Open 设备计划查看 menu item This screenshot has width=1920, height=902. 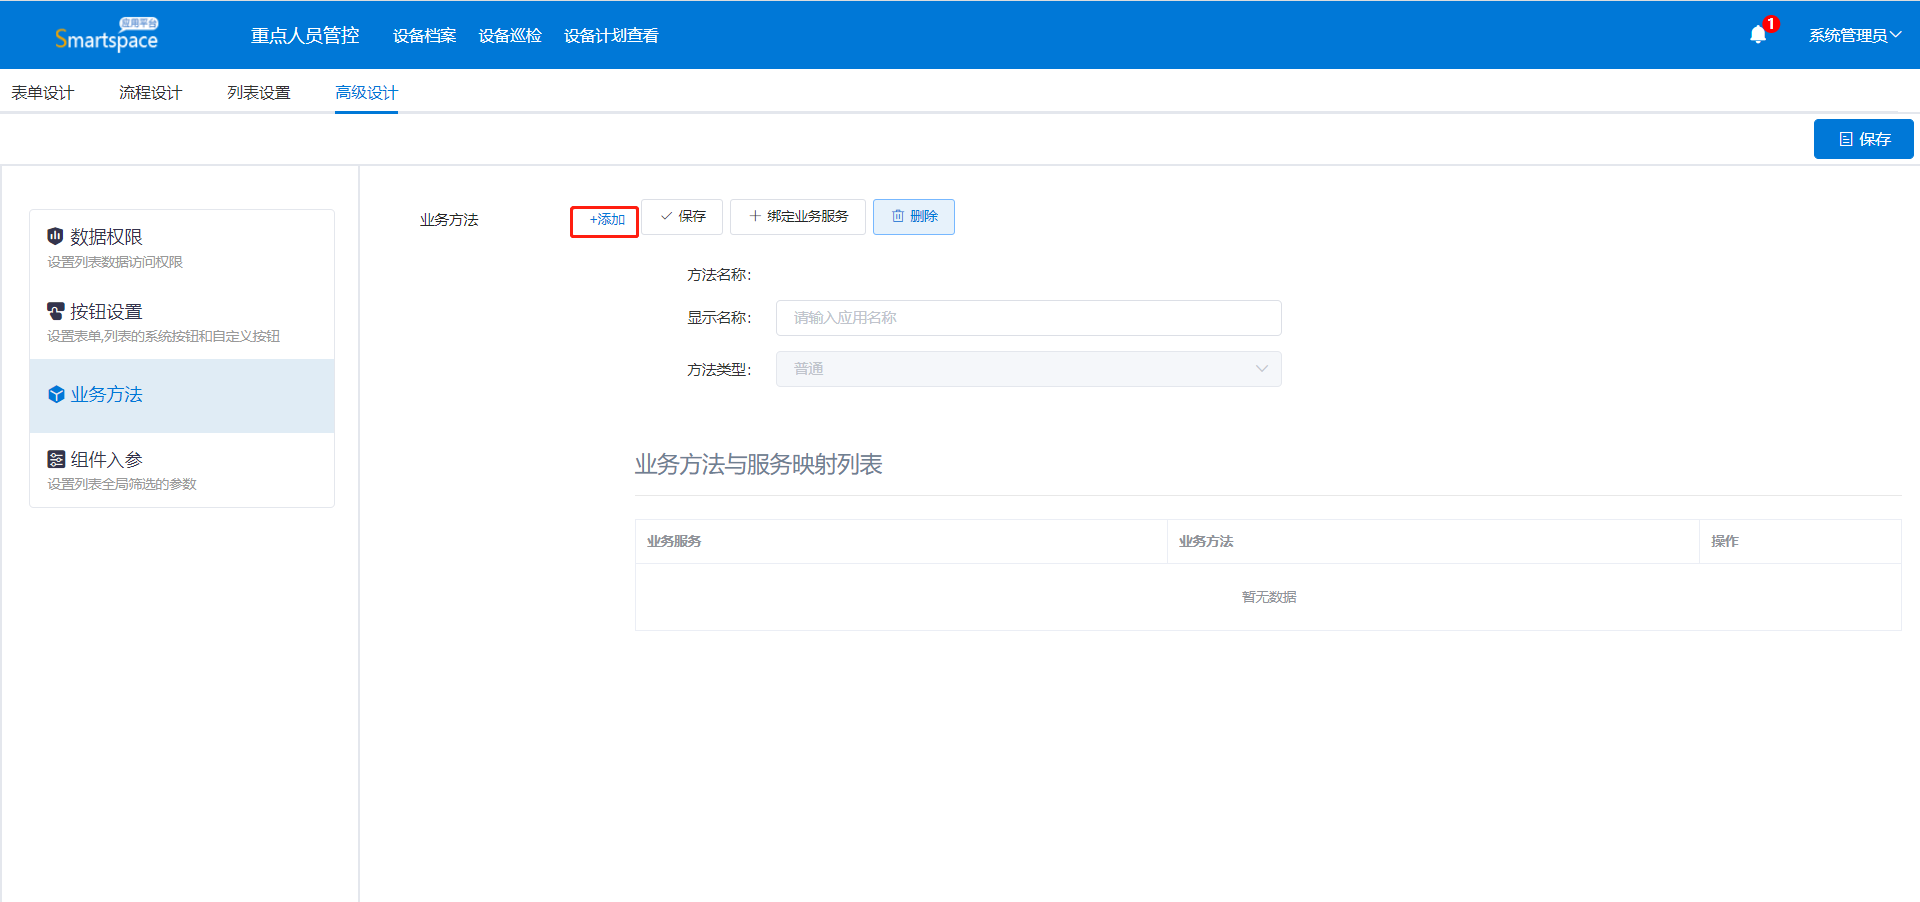(x=611, y=35)
